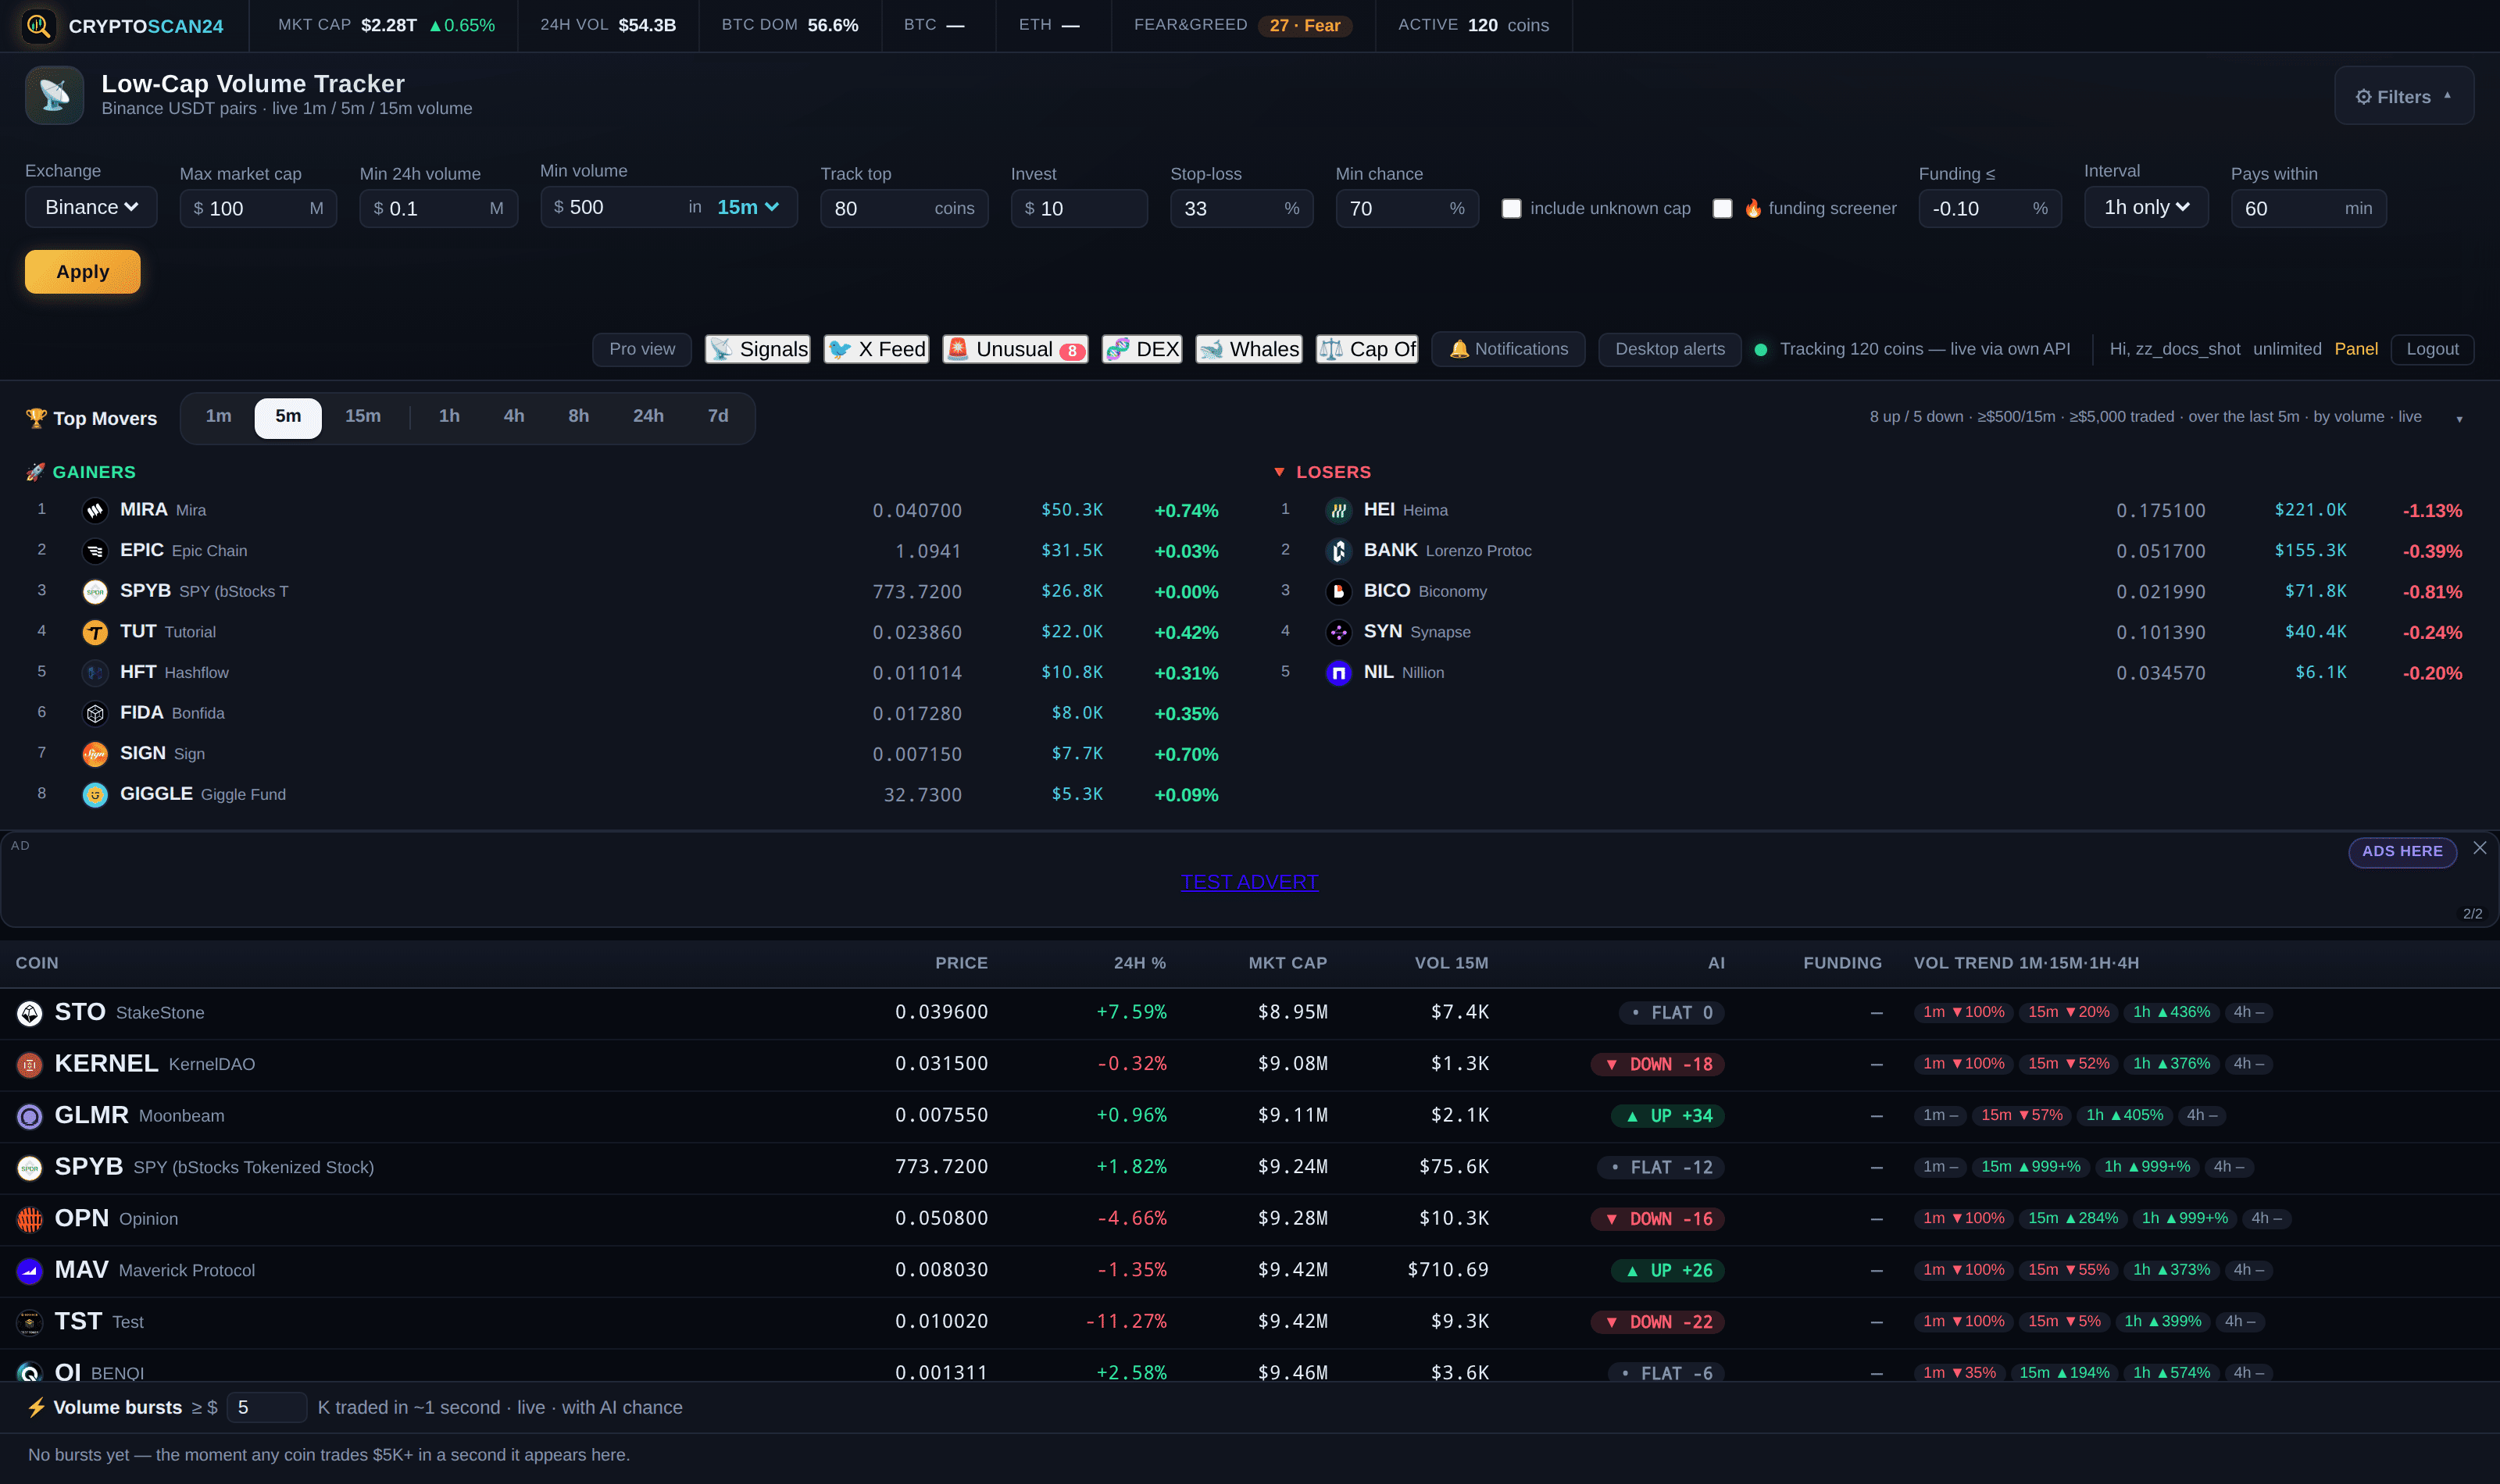The image size is (2500, 1484).
Task: Click the KERNEL coin icon in table
Action: (x=30, y=1065)
